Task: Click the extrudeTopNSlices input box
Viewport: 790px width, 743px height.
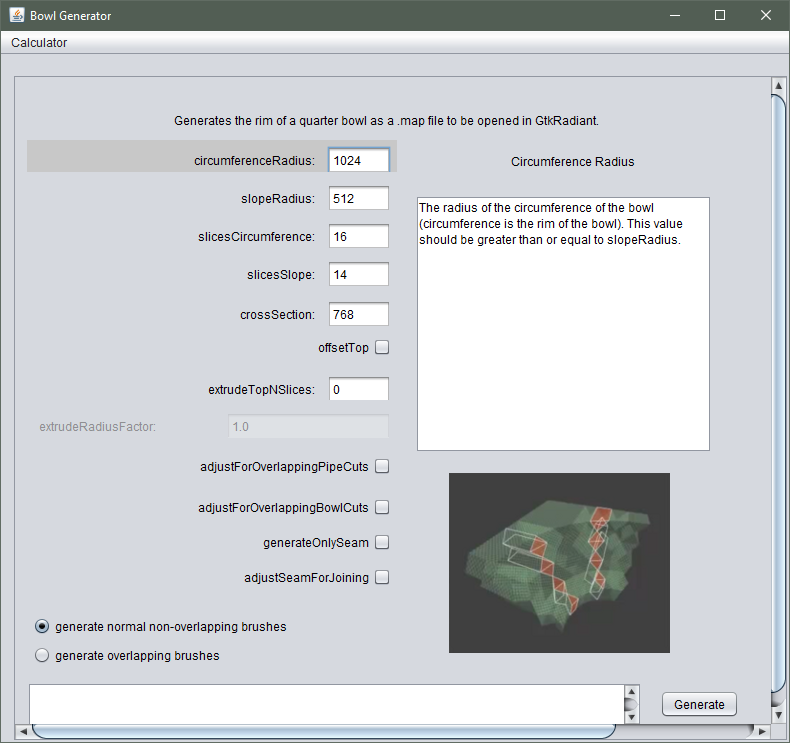Action: pos(359,389)
